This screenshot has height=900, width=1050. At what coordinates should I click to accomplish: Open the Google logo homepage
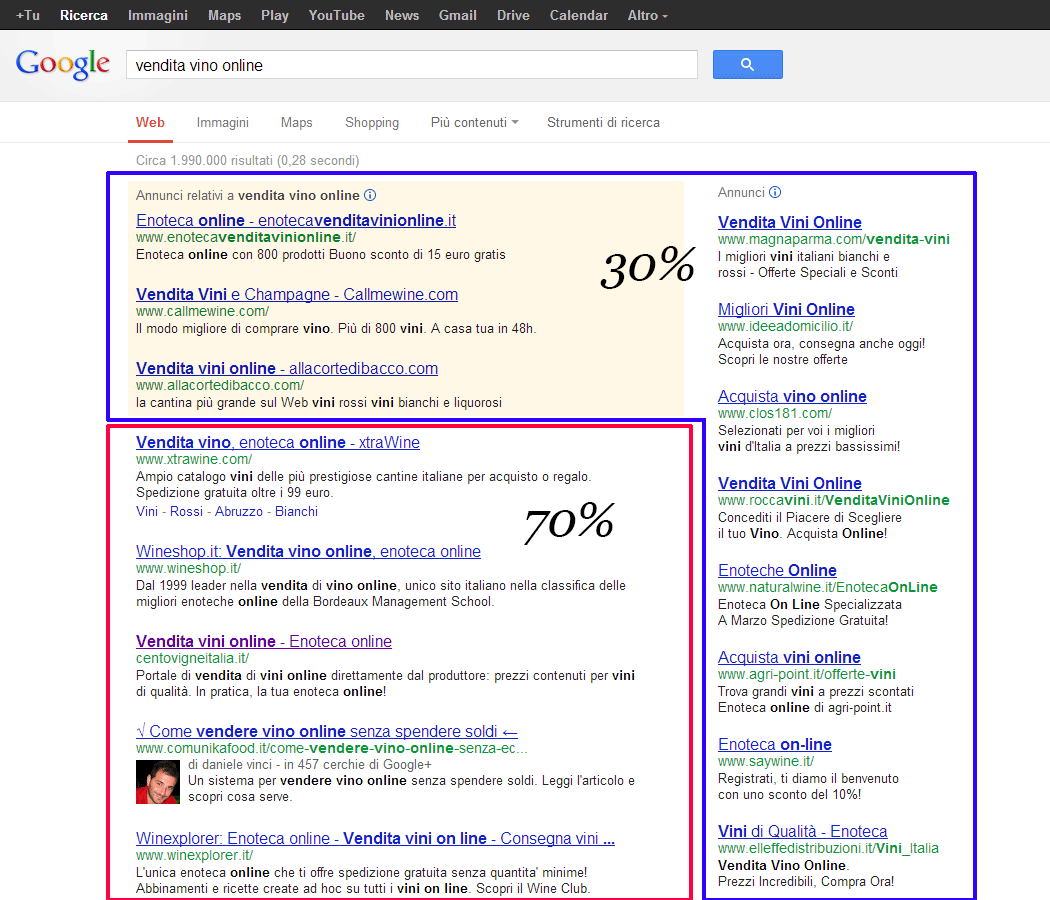click(x=62, y=64)
